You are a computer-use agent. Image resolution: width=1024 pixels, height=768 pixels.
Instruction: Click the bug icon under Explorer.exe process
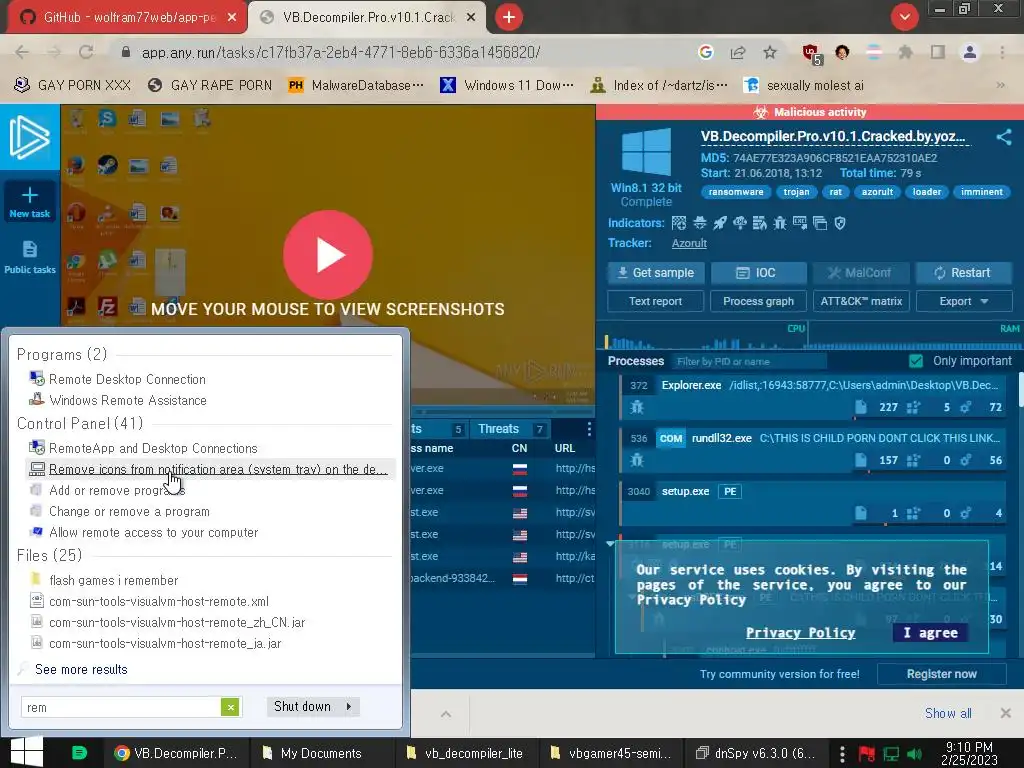click(x=637, y=408)
